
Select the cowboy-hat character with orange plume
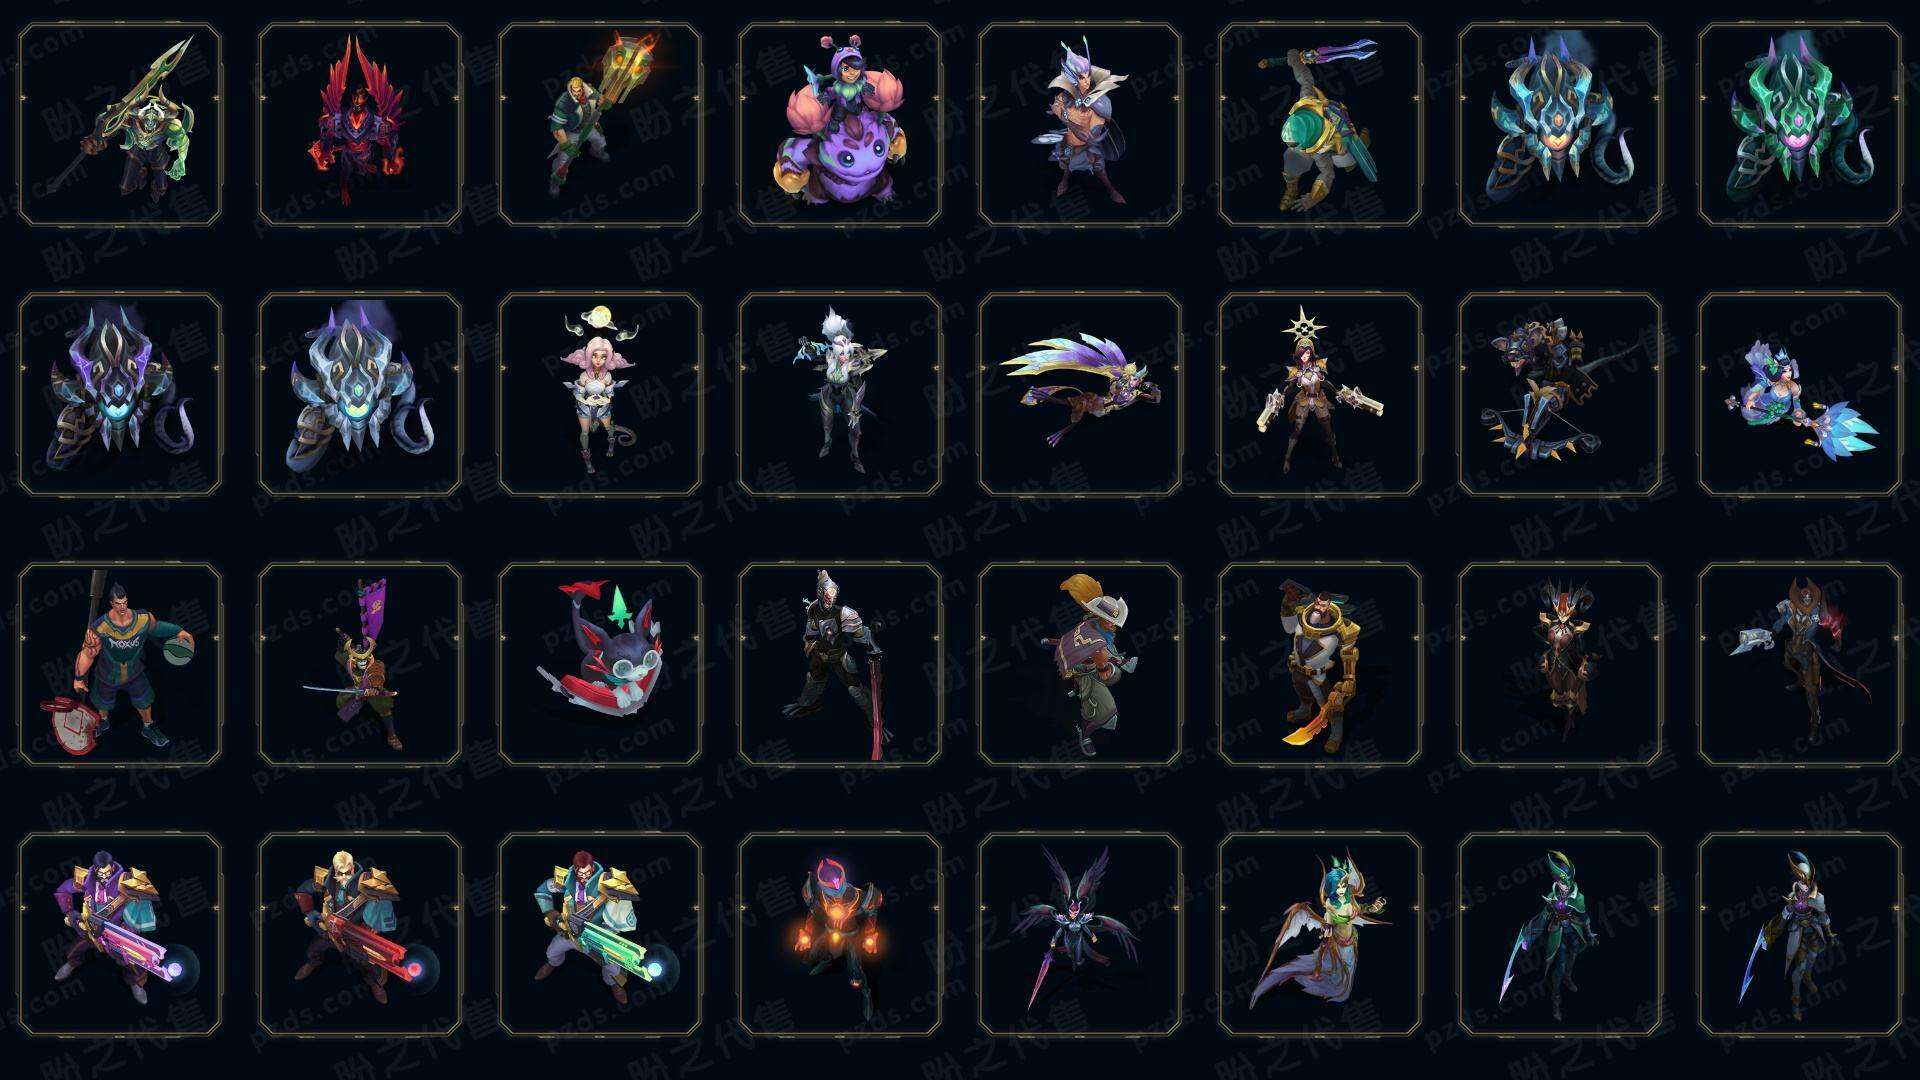click(x=1080, y=665)
